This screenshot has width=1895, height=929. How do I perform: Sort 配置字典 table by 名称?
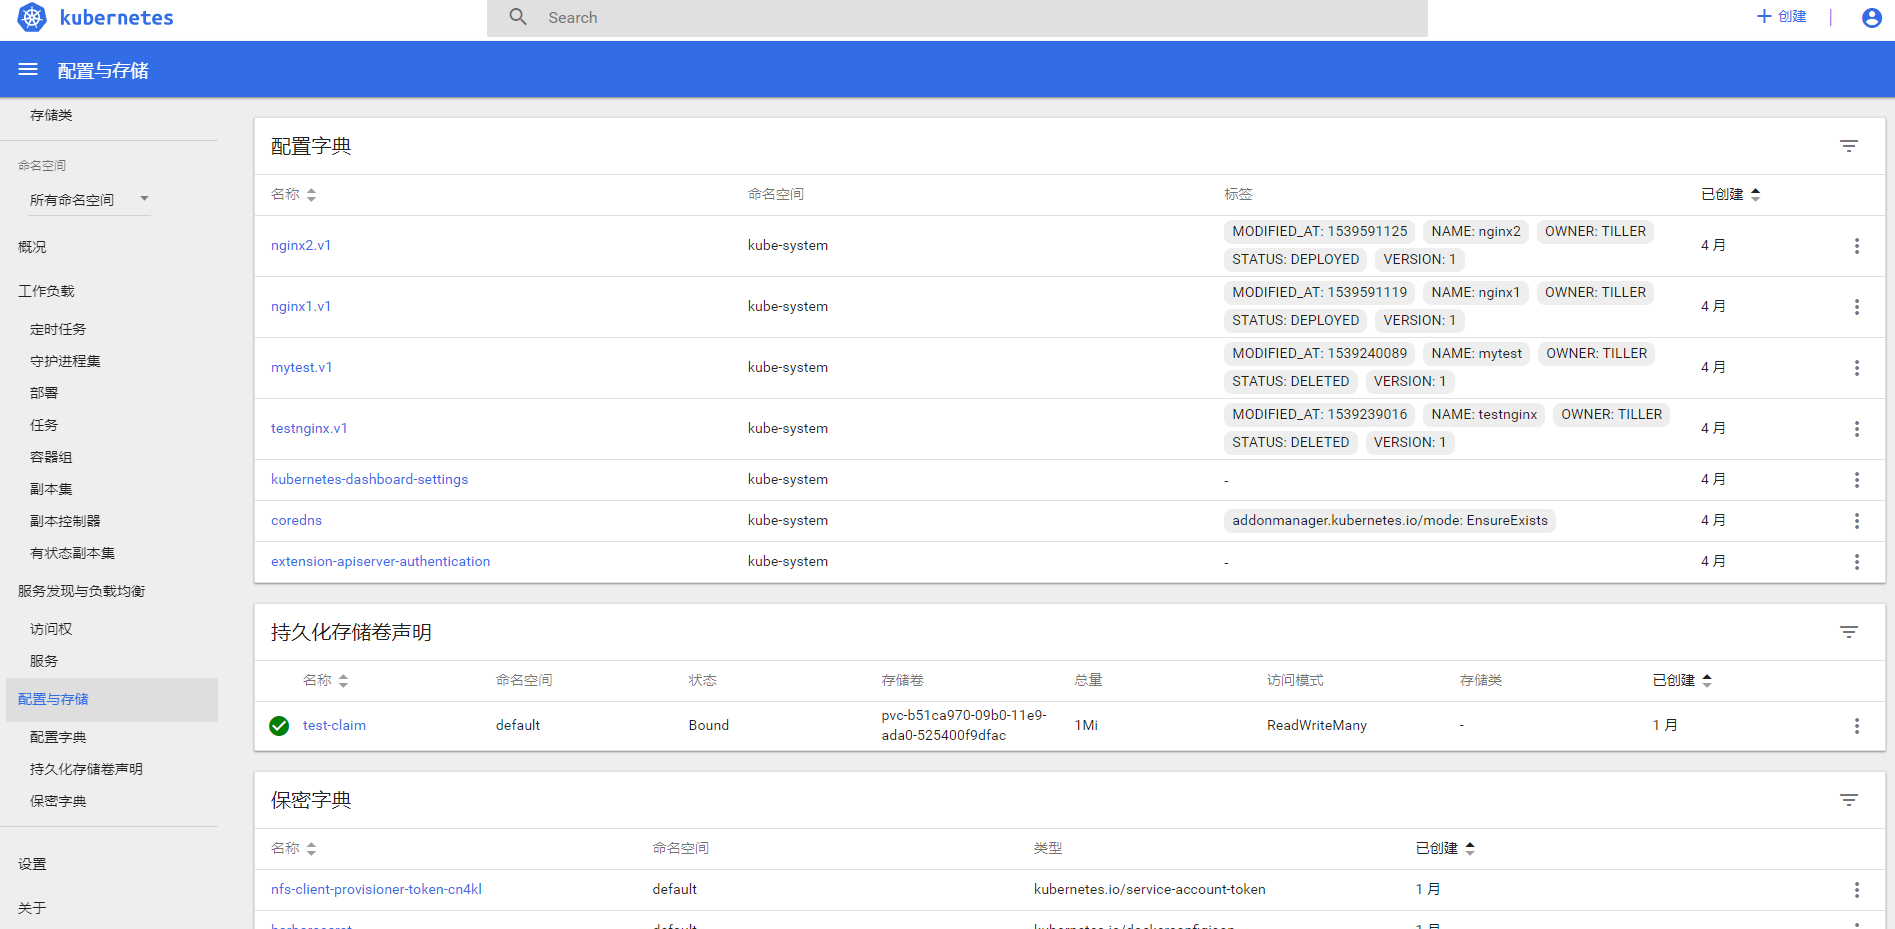click(x=293, y=194)
